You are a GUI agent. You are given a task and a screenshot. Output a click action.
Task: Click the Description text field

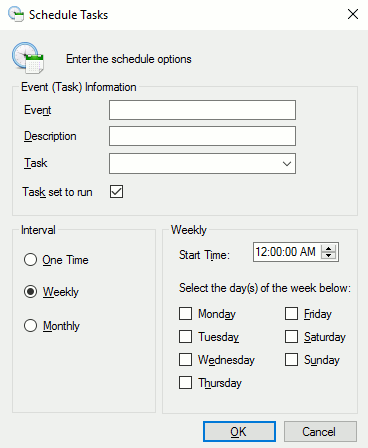(x=202, y=136)
